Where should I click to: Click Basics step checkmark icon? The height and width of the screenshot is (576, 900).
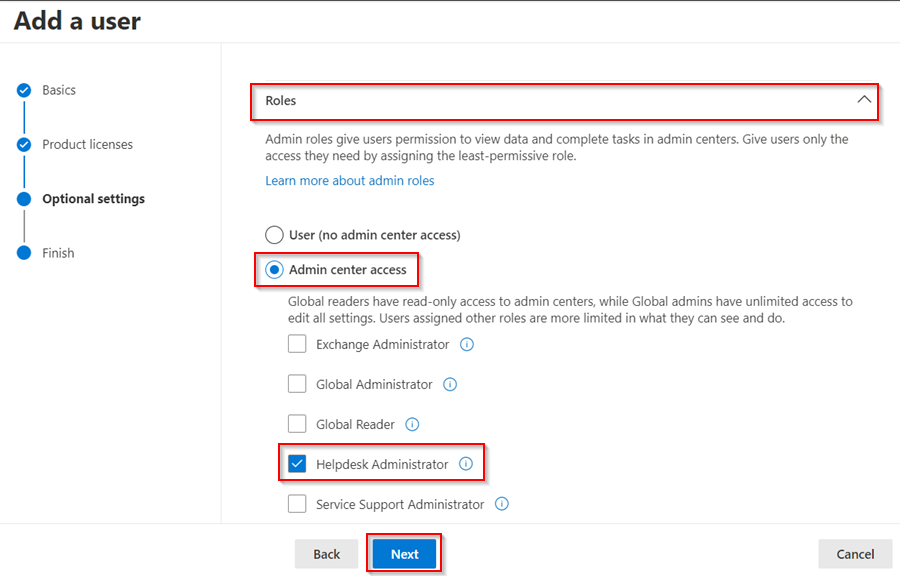24,90
